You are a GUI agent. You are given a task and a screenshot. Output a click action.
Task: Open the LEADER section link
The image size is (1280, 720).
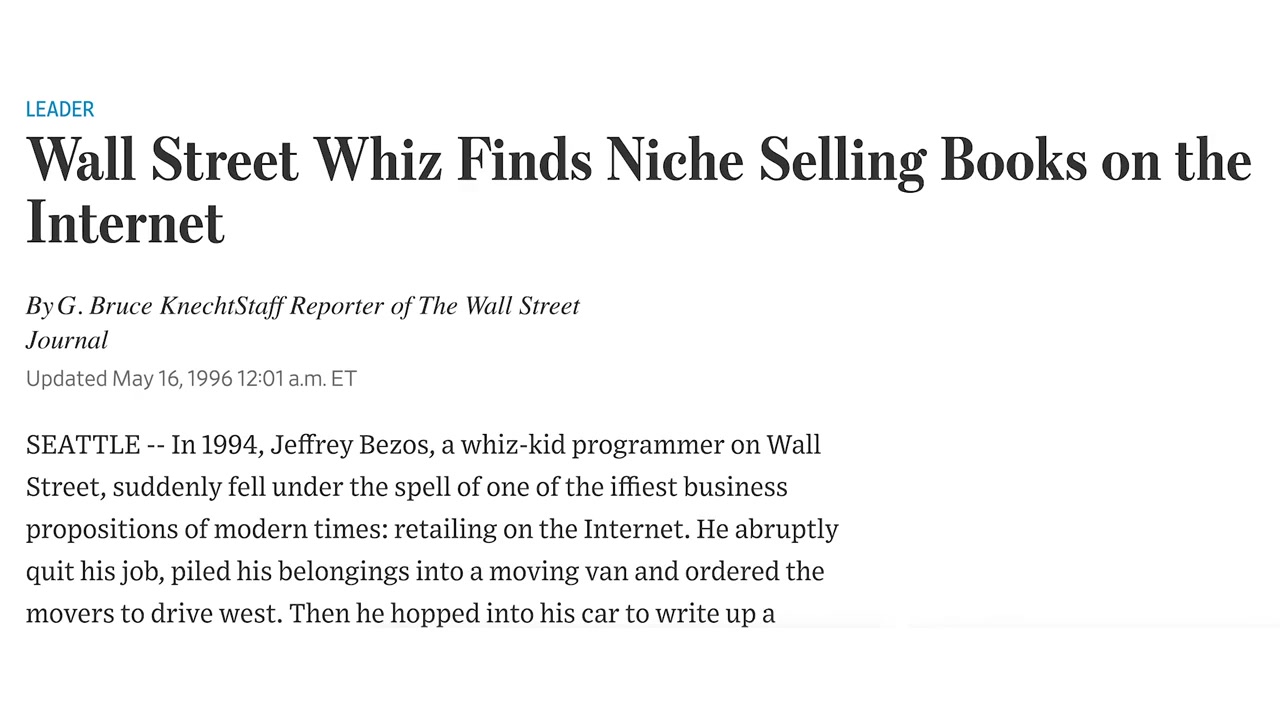[60, 109]
